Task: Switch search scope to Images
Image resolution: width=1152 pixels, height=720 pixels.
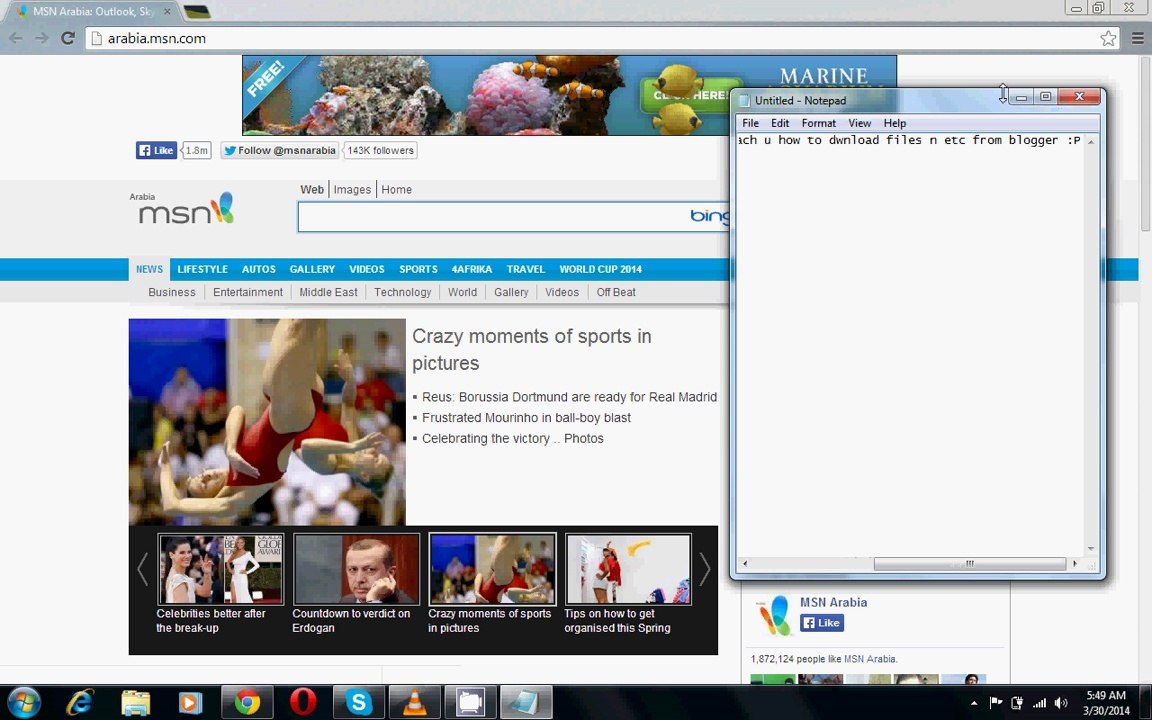Action: coord(352,189)
